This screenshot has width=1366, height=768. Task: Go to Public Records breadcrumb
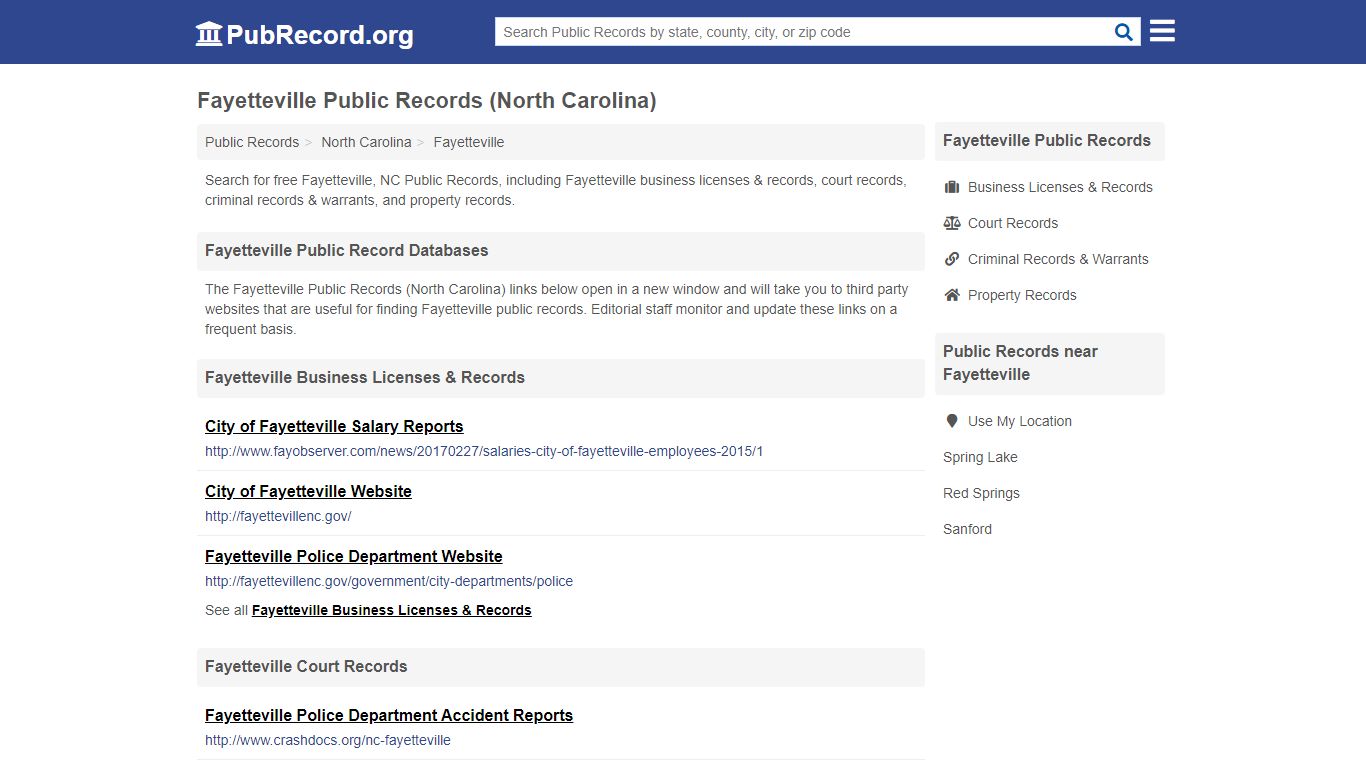[x=252, y=142]
